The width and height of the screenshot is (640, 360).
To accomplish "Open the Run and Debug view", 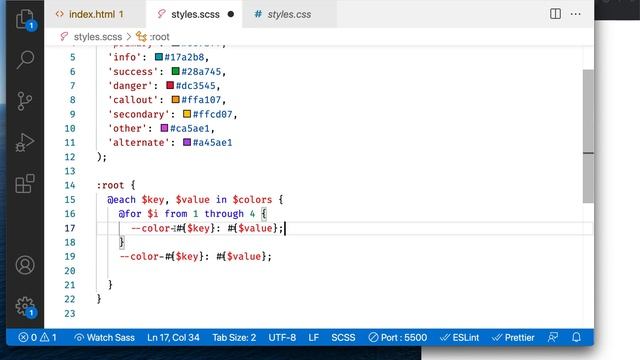I will click(24, 142).
